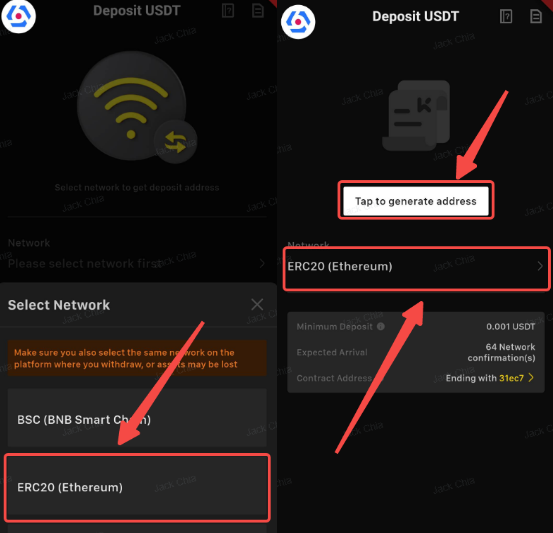The image size is (553, 533).
Task: Tap to generate address button
Action: [416, 201]
